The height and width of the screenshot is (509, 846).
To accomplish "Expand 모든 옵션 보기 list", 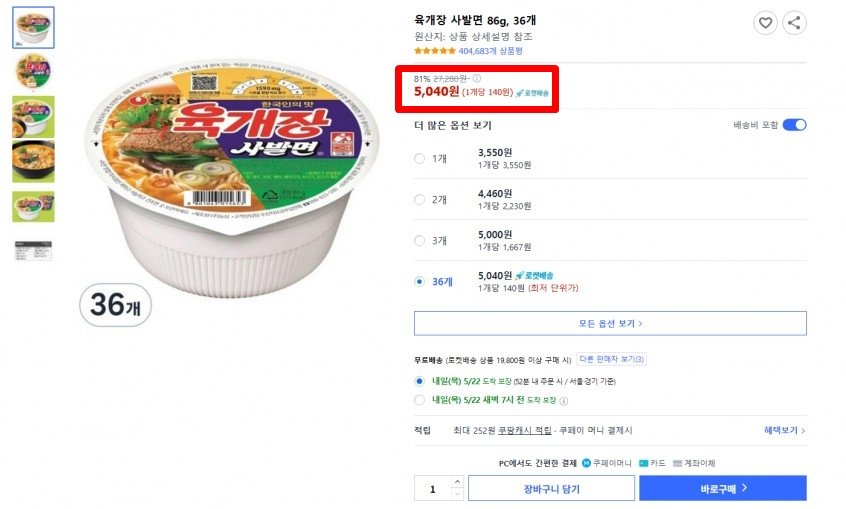I will [610, 323].
